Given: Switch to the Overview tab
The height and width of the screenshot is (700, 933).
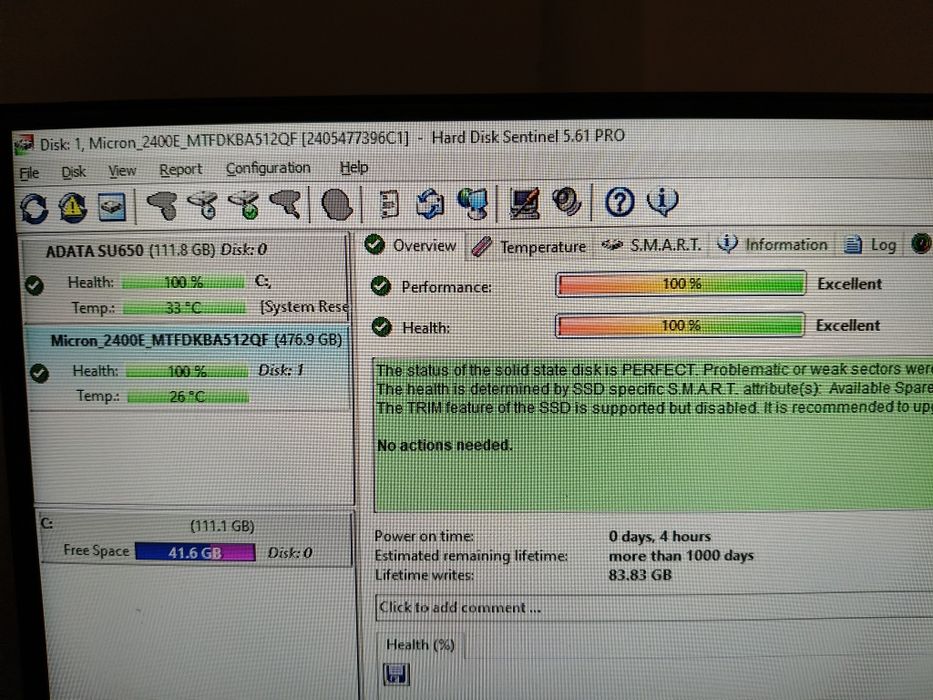Looking at the screenshot, I should click(x=411, y=245).
